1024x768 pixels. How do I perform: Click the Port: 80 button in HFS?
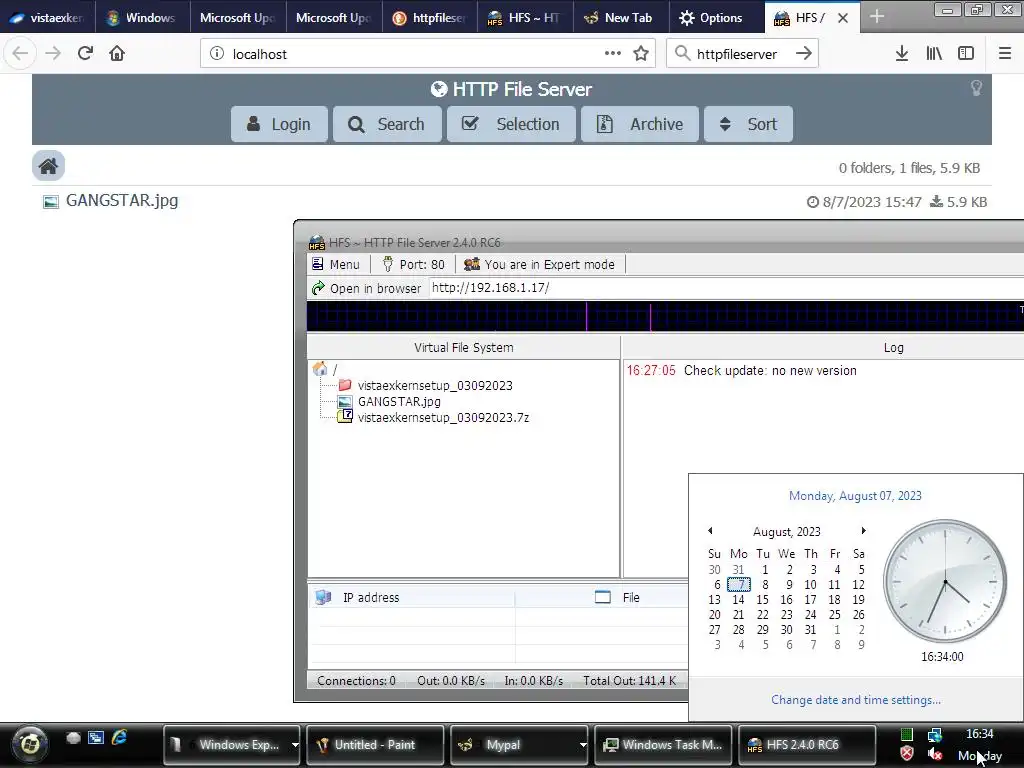coord(413,264)
